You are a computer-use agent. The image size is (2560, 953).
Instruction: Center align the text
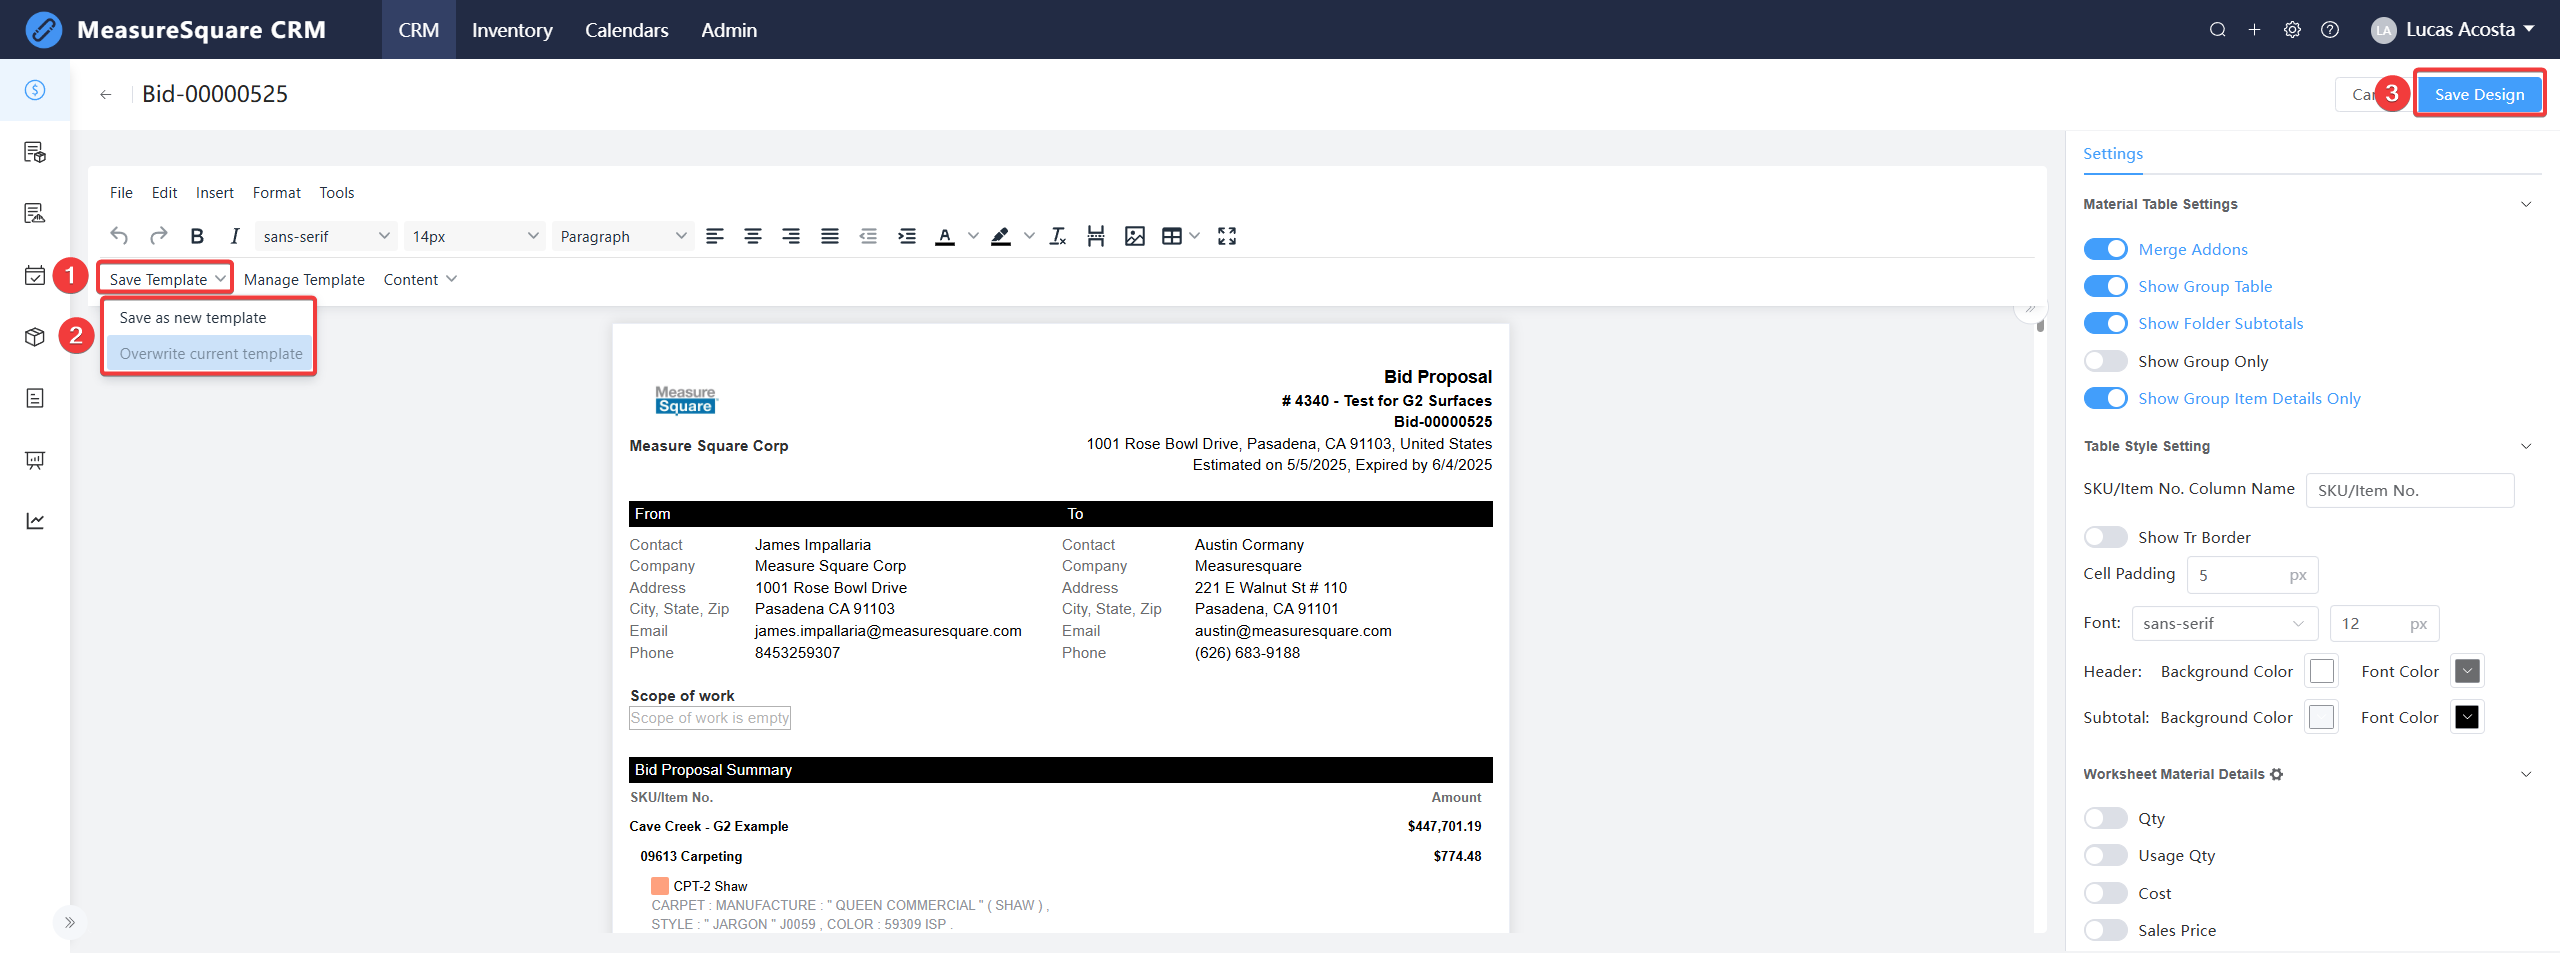point(753,236)
